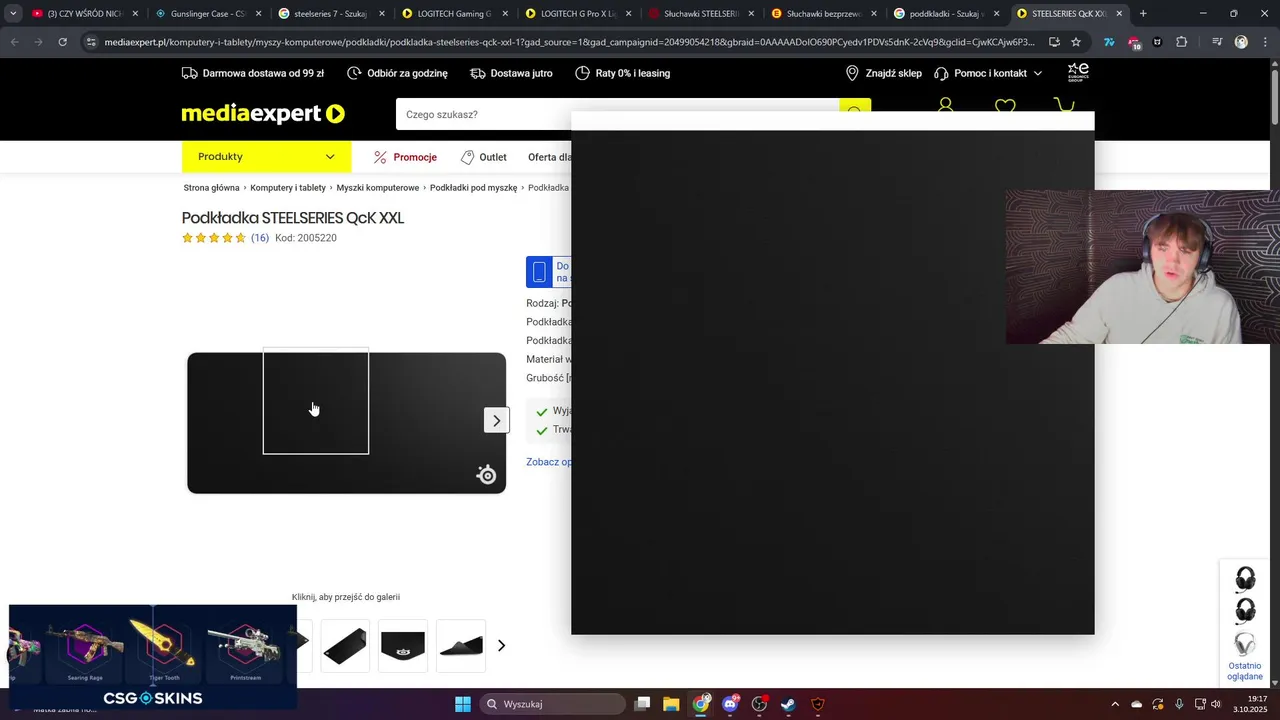Click the yellow search magnifier button
The width and height of the screenshot is (1280, 720).
pyautogui.click(x=855, y=107)
